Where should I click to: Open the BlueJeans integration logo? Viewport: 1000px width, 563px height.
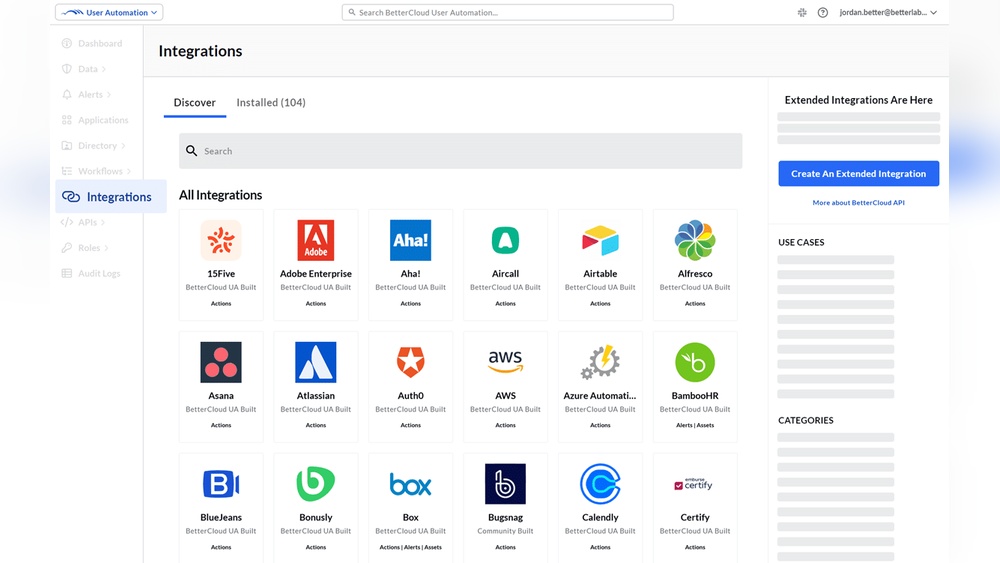pyautogui.click(x=221, y=484)
